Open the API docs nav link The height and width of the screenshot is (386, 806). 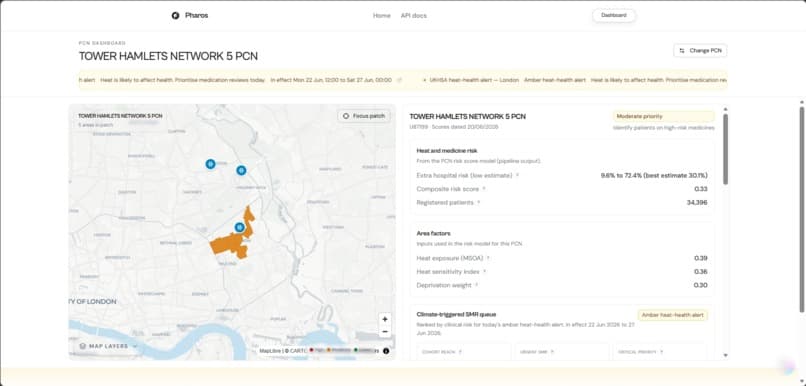click(x=414, y=15)
